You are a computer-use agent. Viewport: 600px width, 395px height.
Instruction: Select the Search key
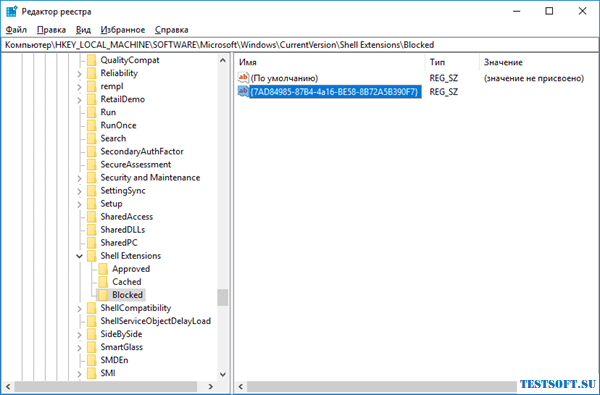(x=113, y=138)
